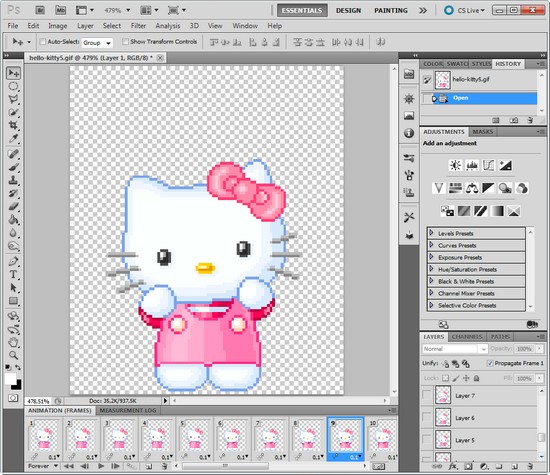
Task: Switch to the Masks tab
Action: [x=483, y=132]
